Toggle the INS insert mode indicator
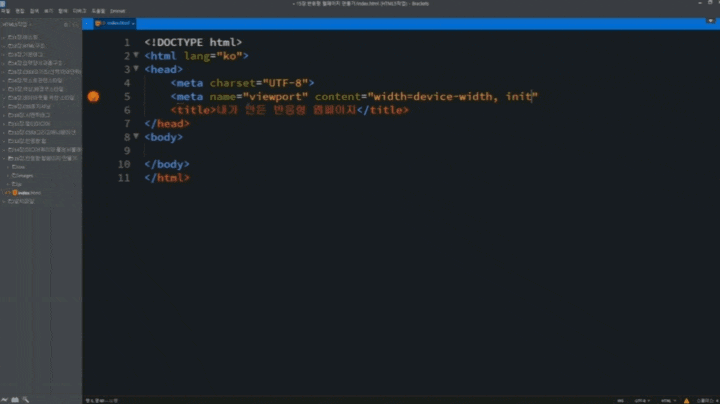Viewport: 720px width, 404px height. pyautogui.click(x=620, y=401)
